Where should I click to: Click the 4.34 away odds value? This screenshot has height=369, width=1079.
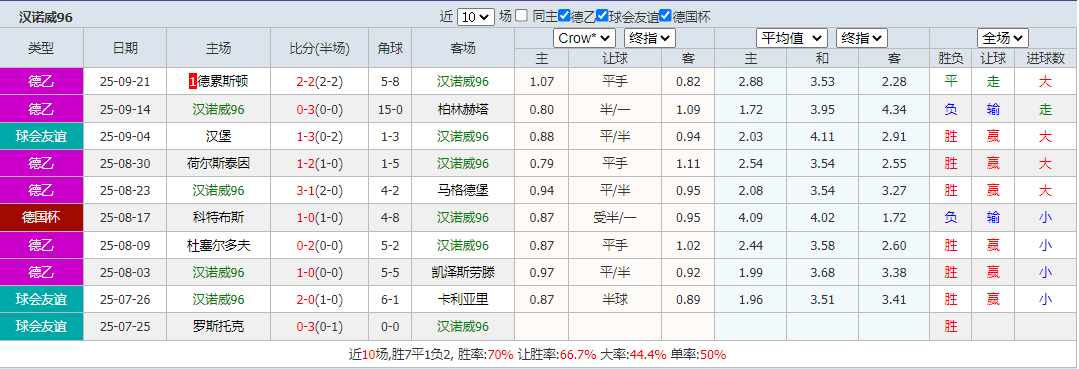tap(894, 109)
